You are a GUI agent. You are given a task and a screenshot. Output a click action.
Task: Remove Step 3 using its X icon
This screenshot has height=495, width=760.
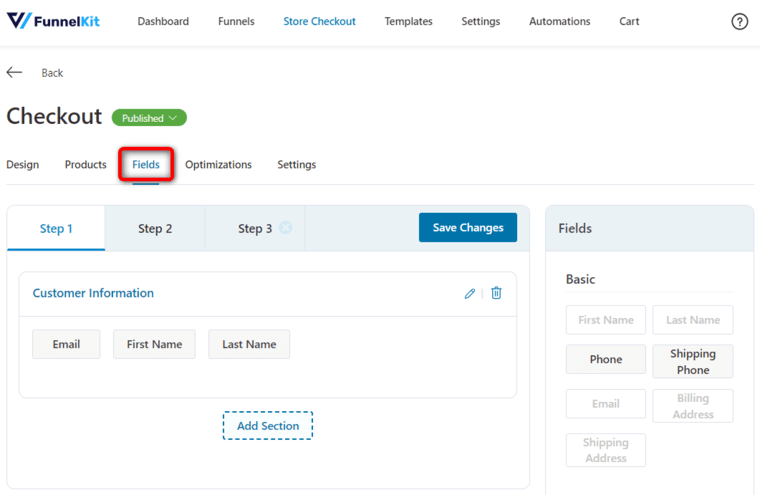tap(286, 227)
